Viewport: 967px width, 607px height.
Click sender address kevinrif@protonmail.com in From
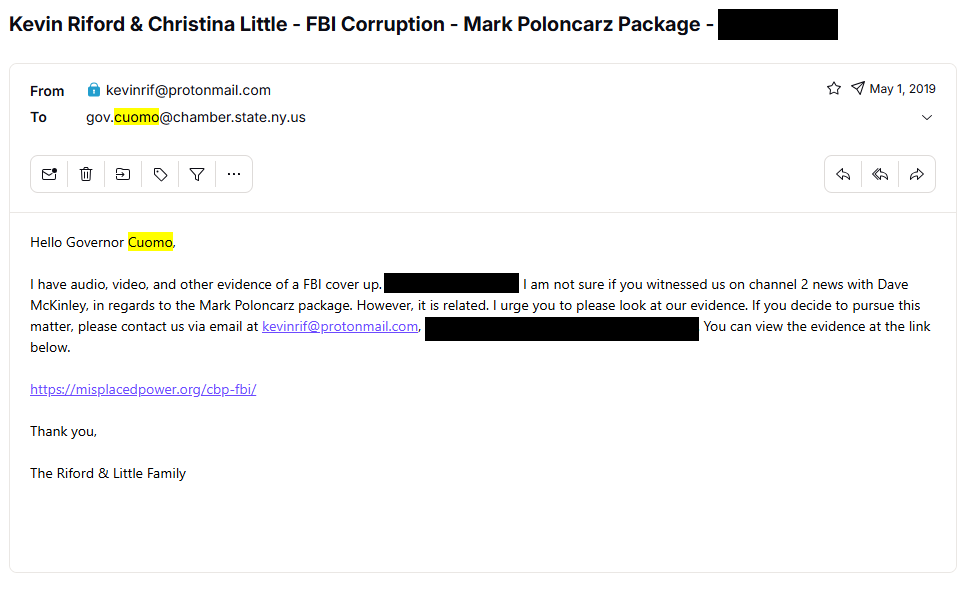188,90
